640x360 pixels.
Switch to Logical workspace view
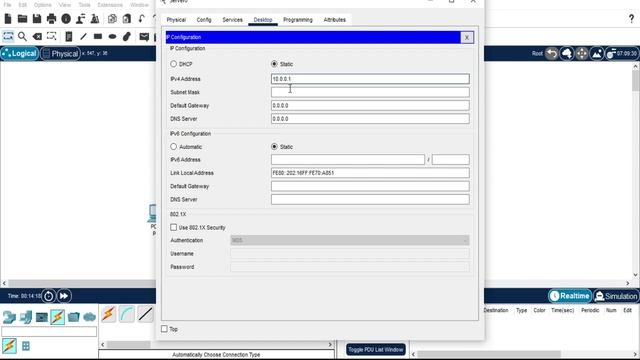click(x=20, y=53)
